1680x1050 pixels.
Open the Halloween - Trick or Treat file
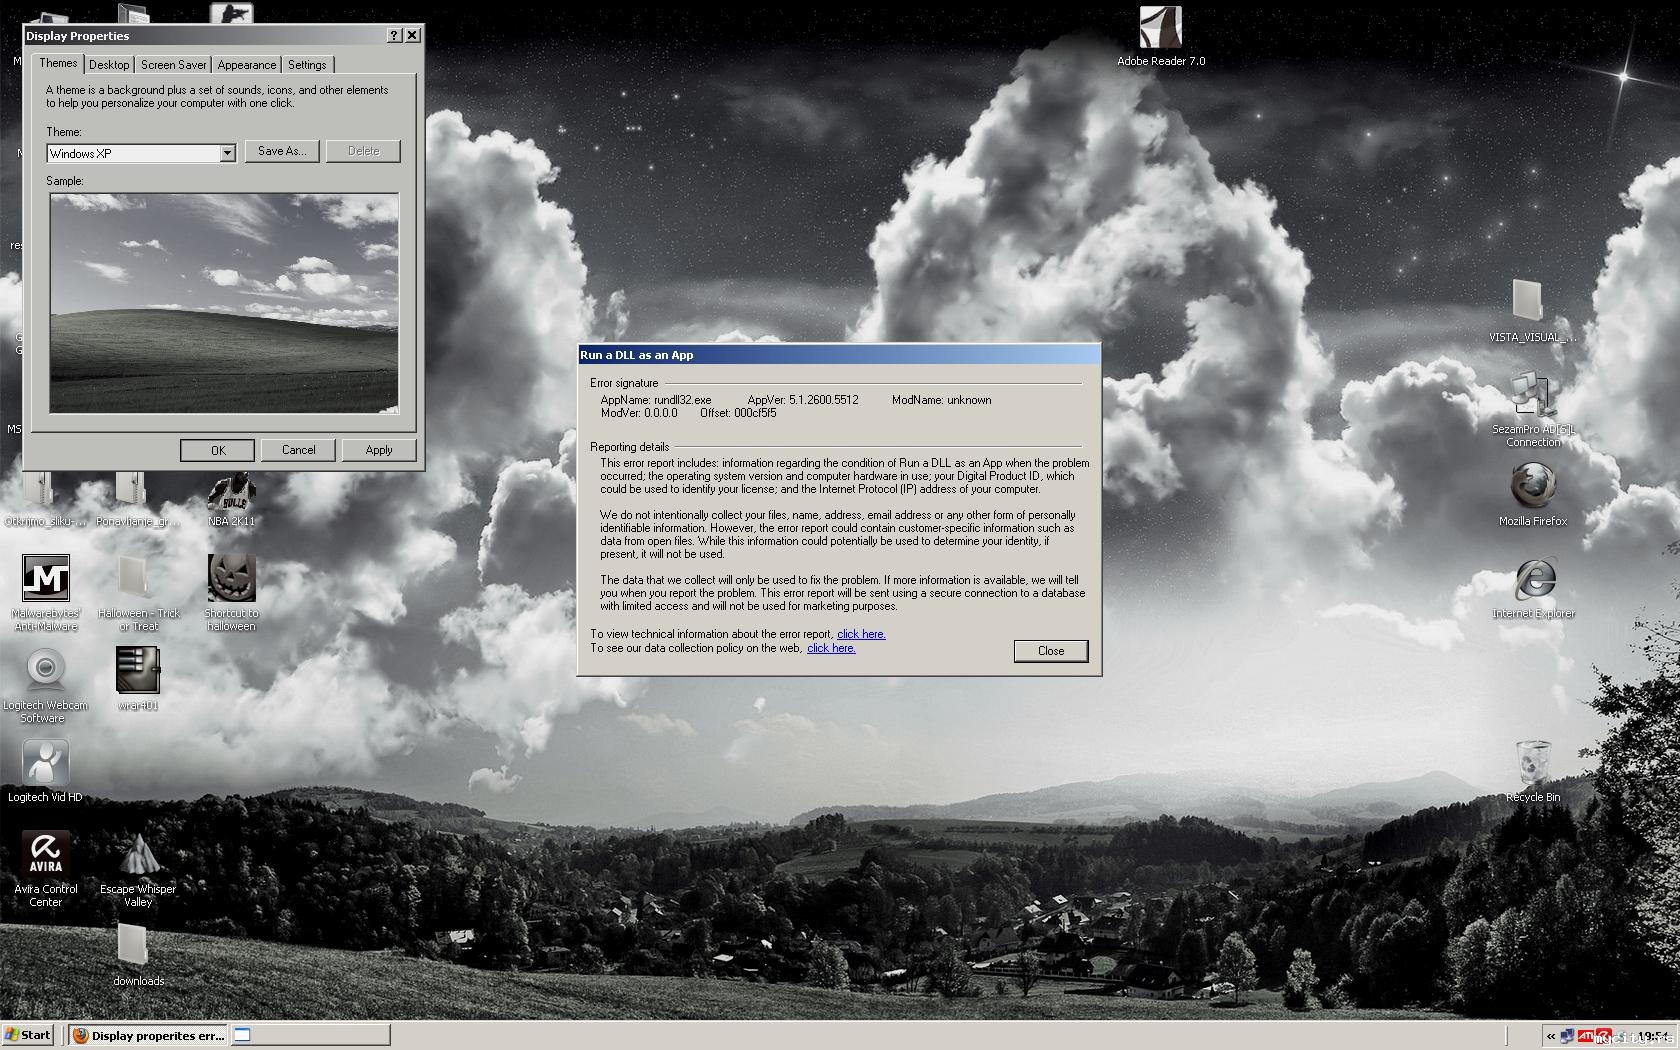pyautogui.click(x=138, y=594)
